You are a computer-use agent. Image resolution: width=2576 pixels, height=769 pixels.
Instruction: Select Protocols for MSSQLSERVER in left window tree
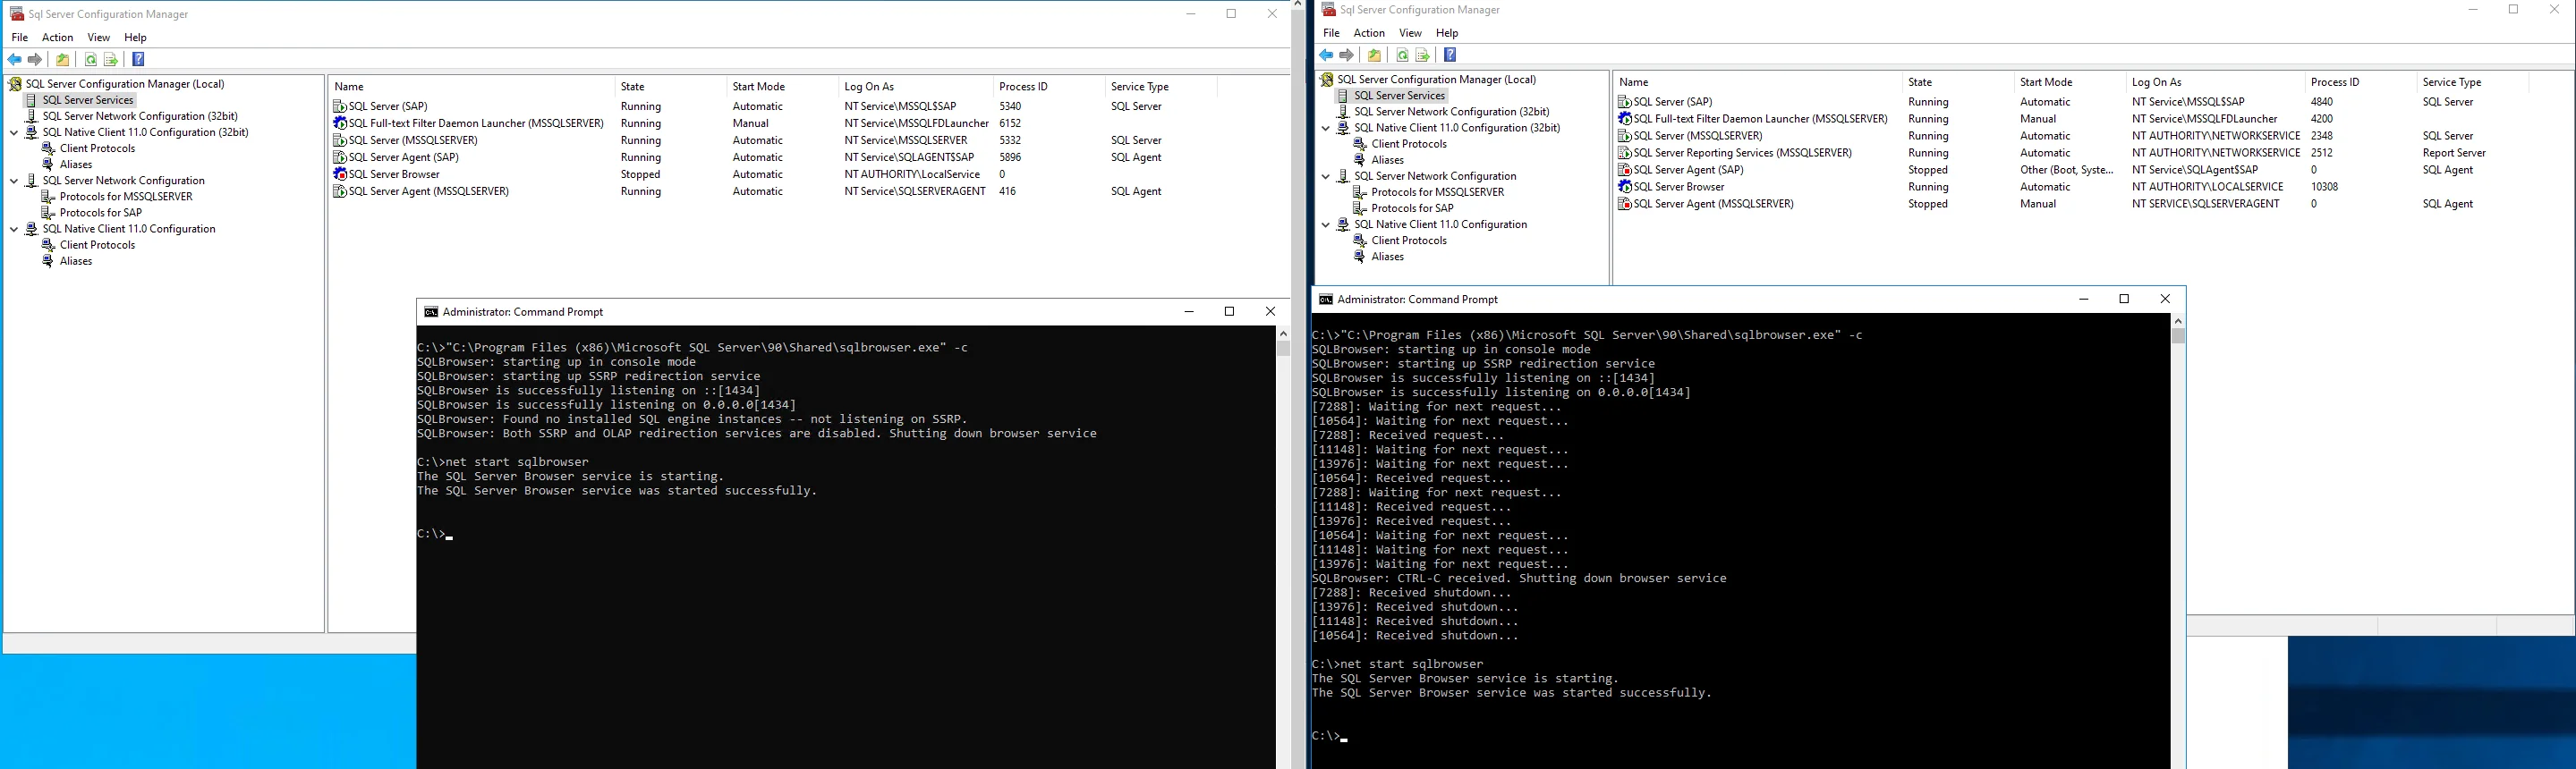(x=126, y=197)
